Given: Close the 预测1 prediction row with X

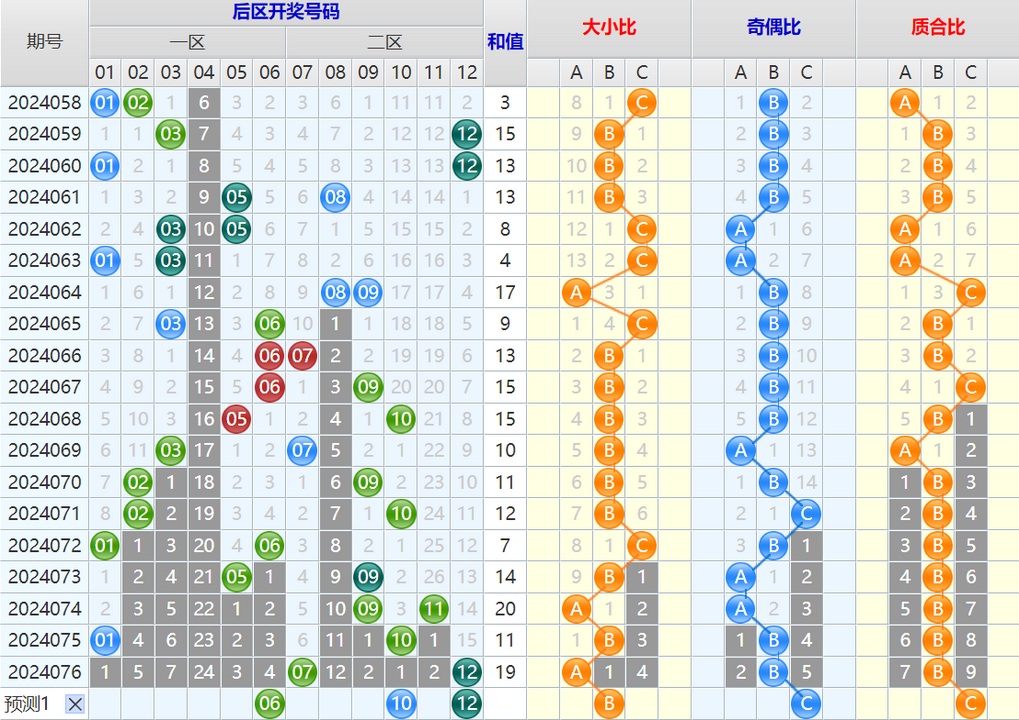Looking at the screenshot, I should tap(75, 704).
